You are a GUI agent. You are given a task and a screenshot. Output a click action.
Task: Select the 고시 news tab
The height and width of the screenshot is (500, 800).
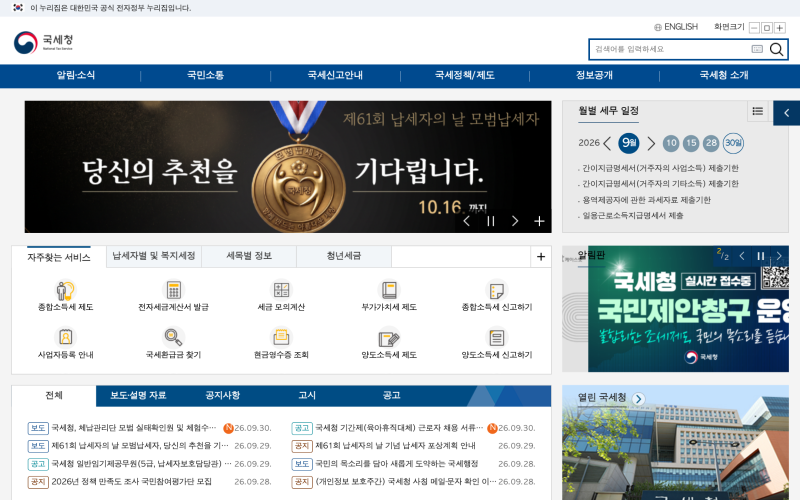tap(307, 395)
